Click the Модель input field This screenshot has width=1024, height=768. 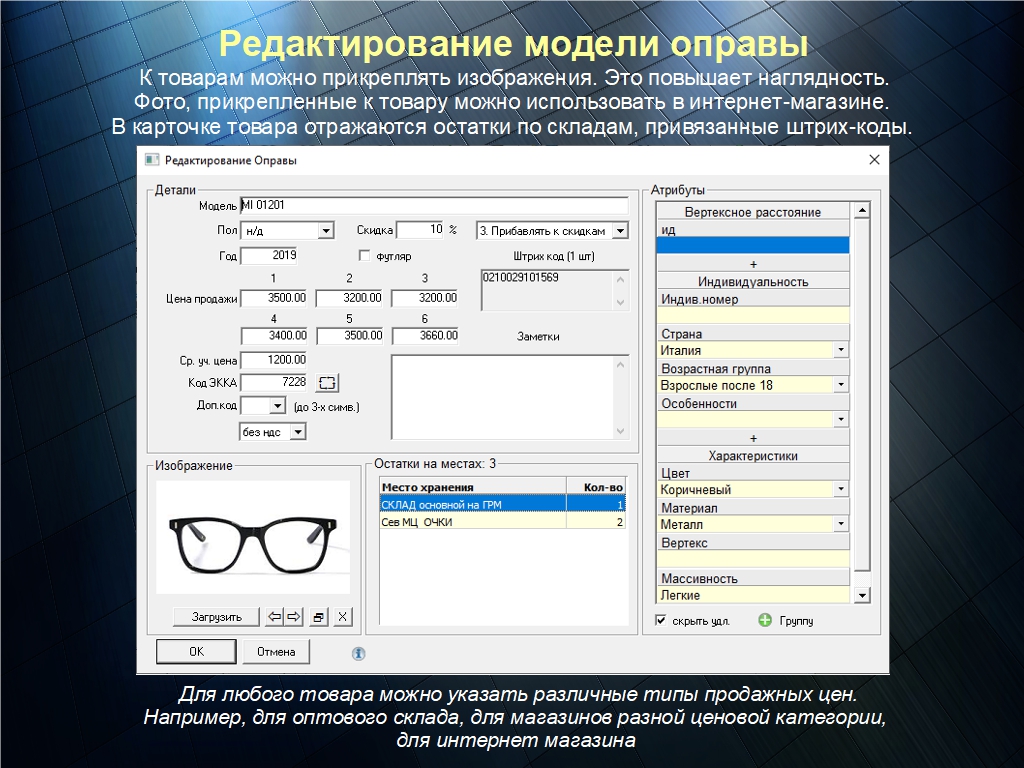click(x=433, y=205)
